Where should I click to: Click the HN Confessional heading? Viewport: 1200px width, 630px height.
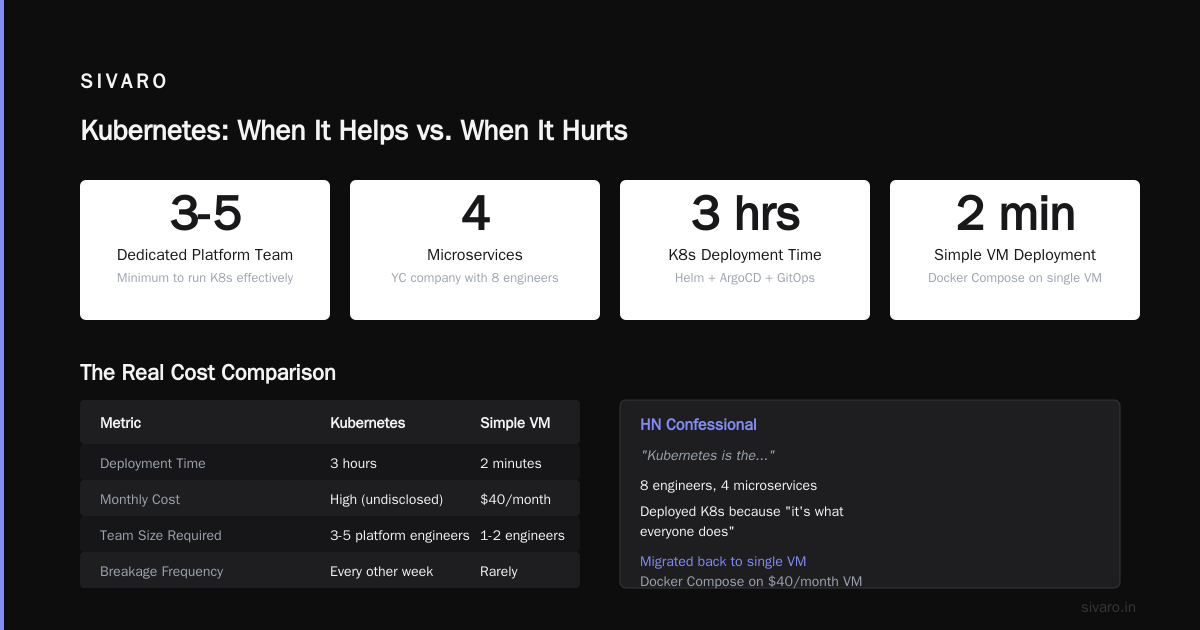point(698,425)
